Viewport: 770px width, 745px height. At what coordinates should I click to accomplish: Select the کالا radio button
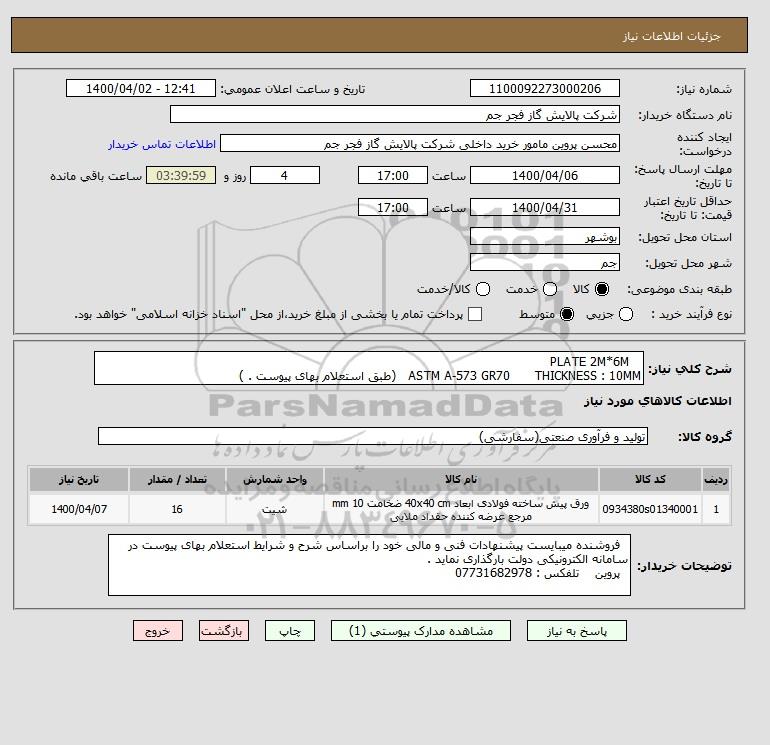[x=602, y=289]
